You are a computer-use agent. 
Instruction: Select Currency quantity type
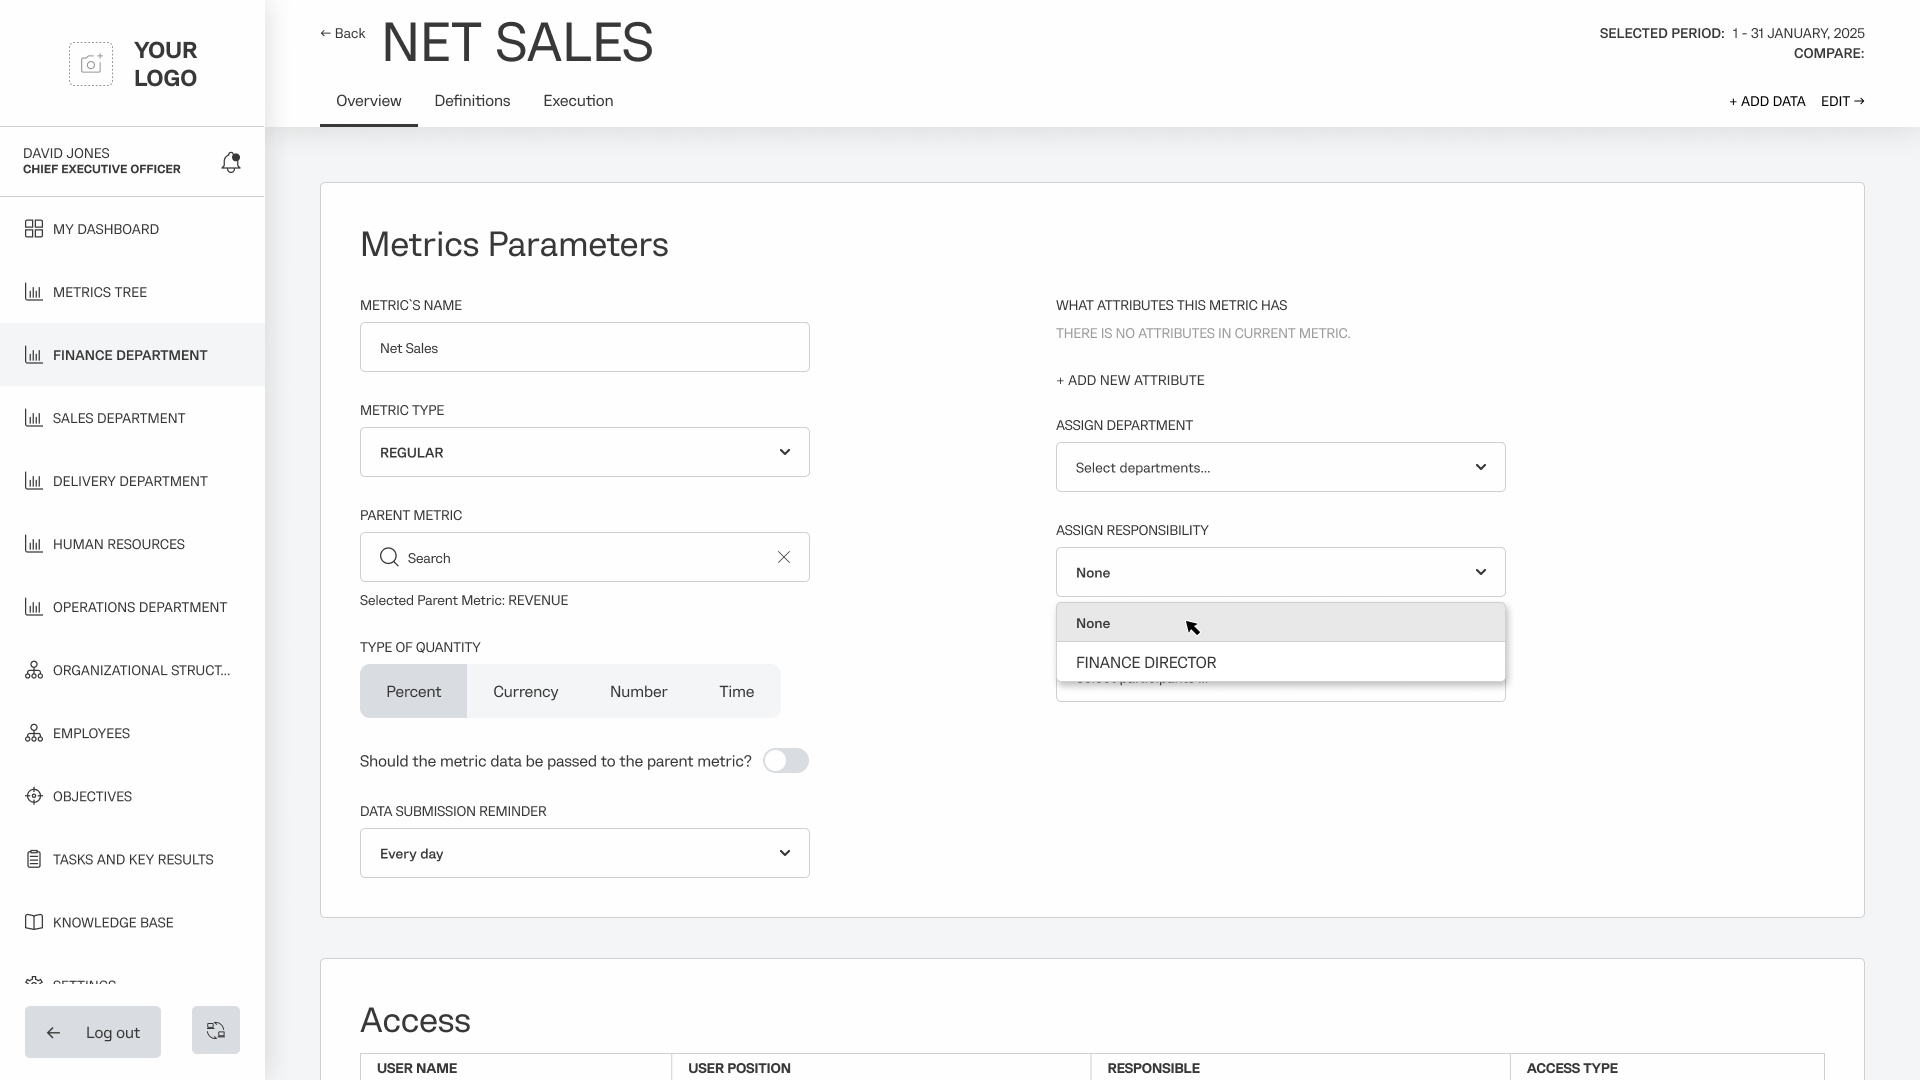(525, 691)
